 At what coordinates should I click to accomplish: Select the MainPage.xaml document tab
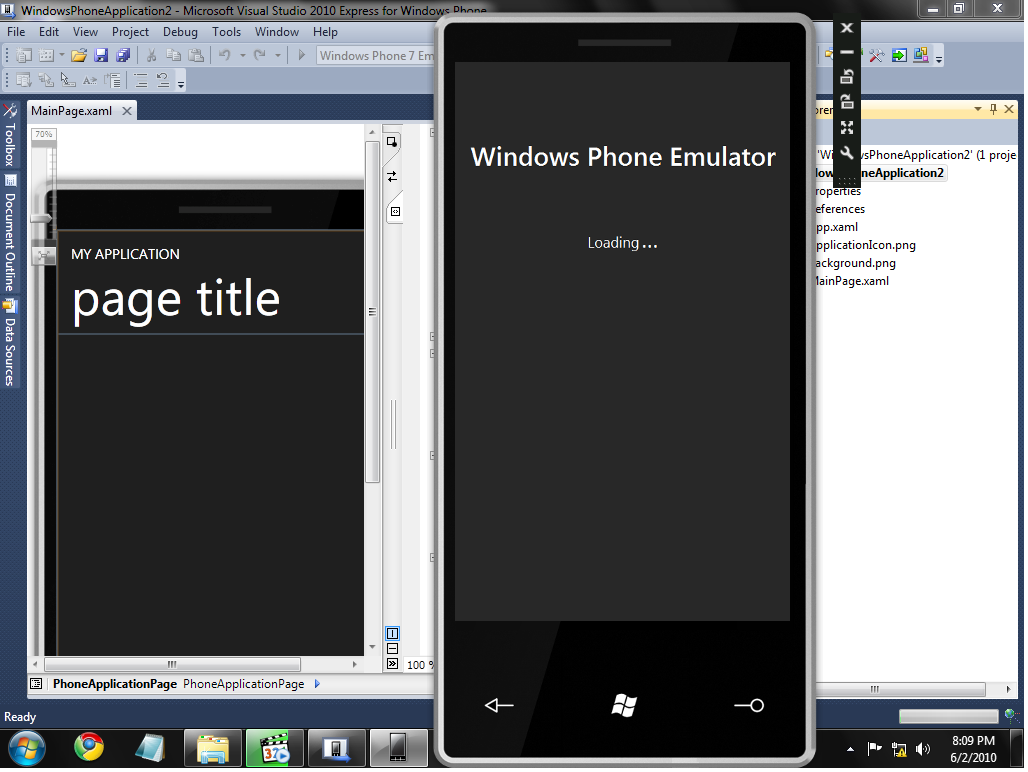click(73, 111)
